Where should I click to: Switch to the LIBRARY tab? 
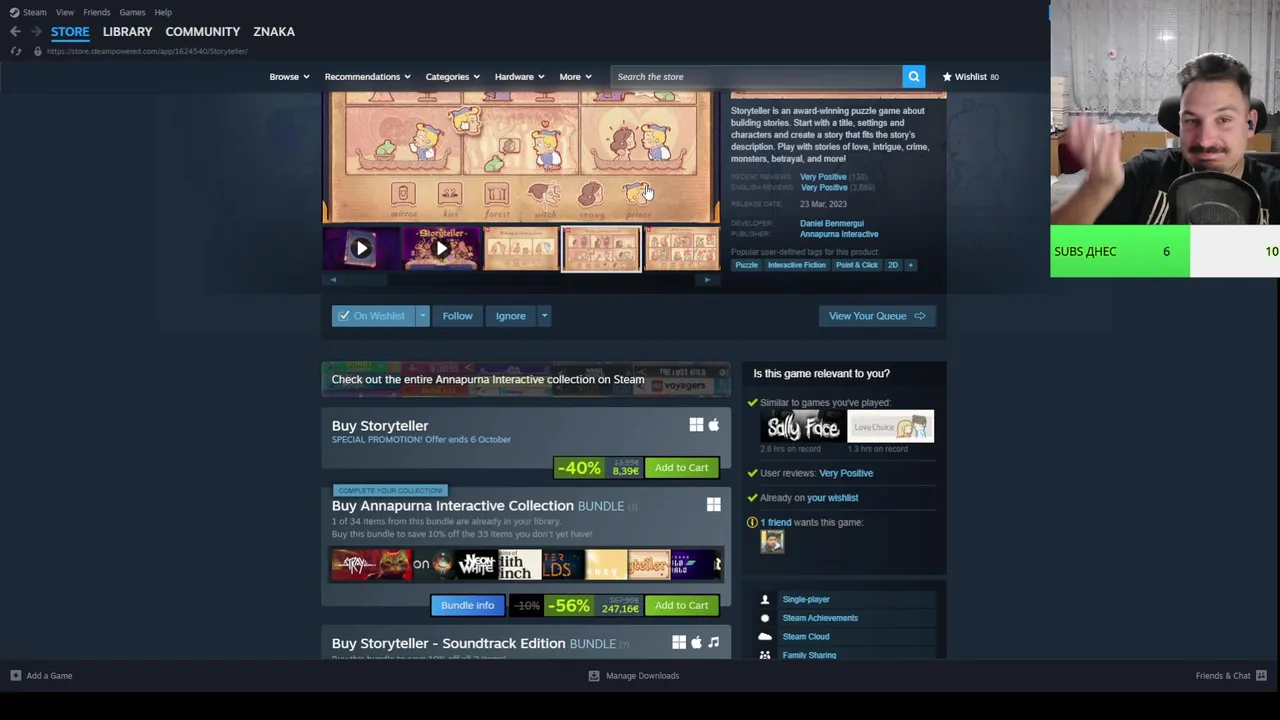coord(127,31)
